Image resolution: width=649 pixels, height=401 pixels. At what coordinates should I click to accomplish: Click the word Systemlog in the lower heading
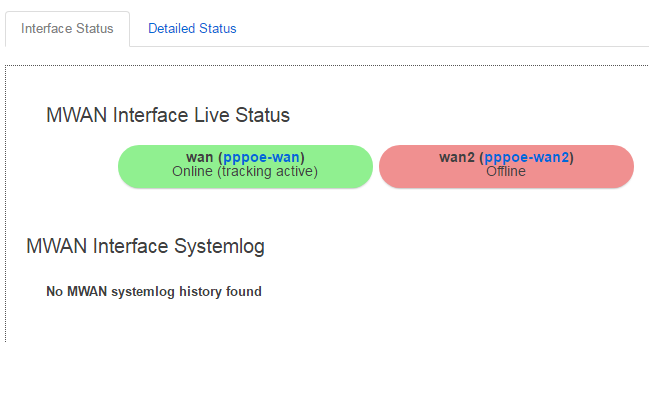pyautogui.click(x=219, y=246)
